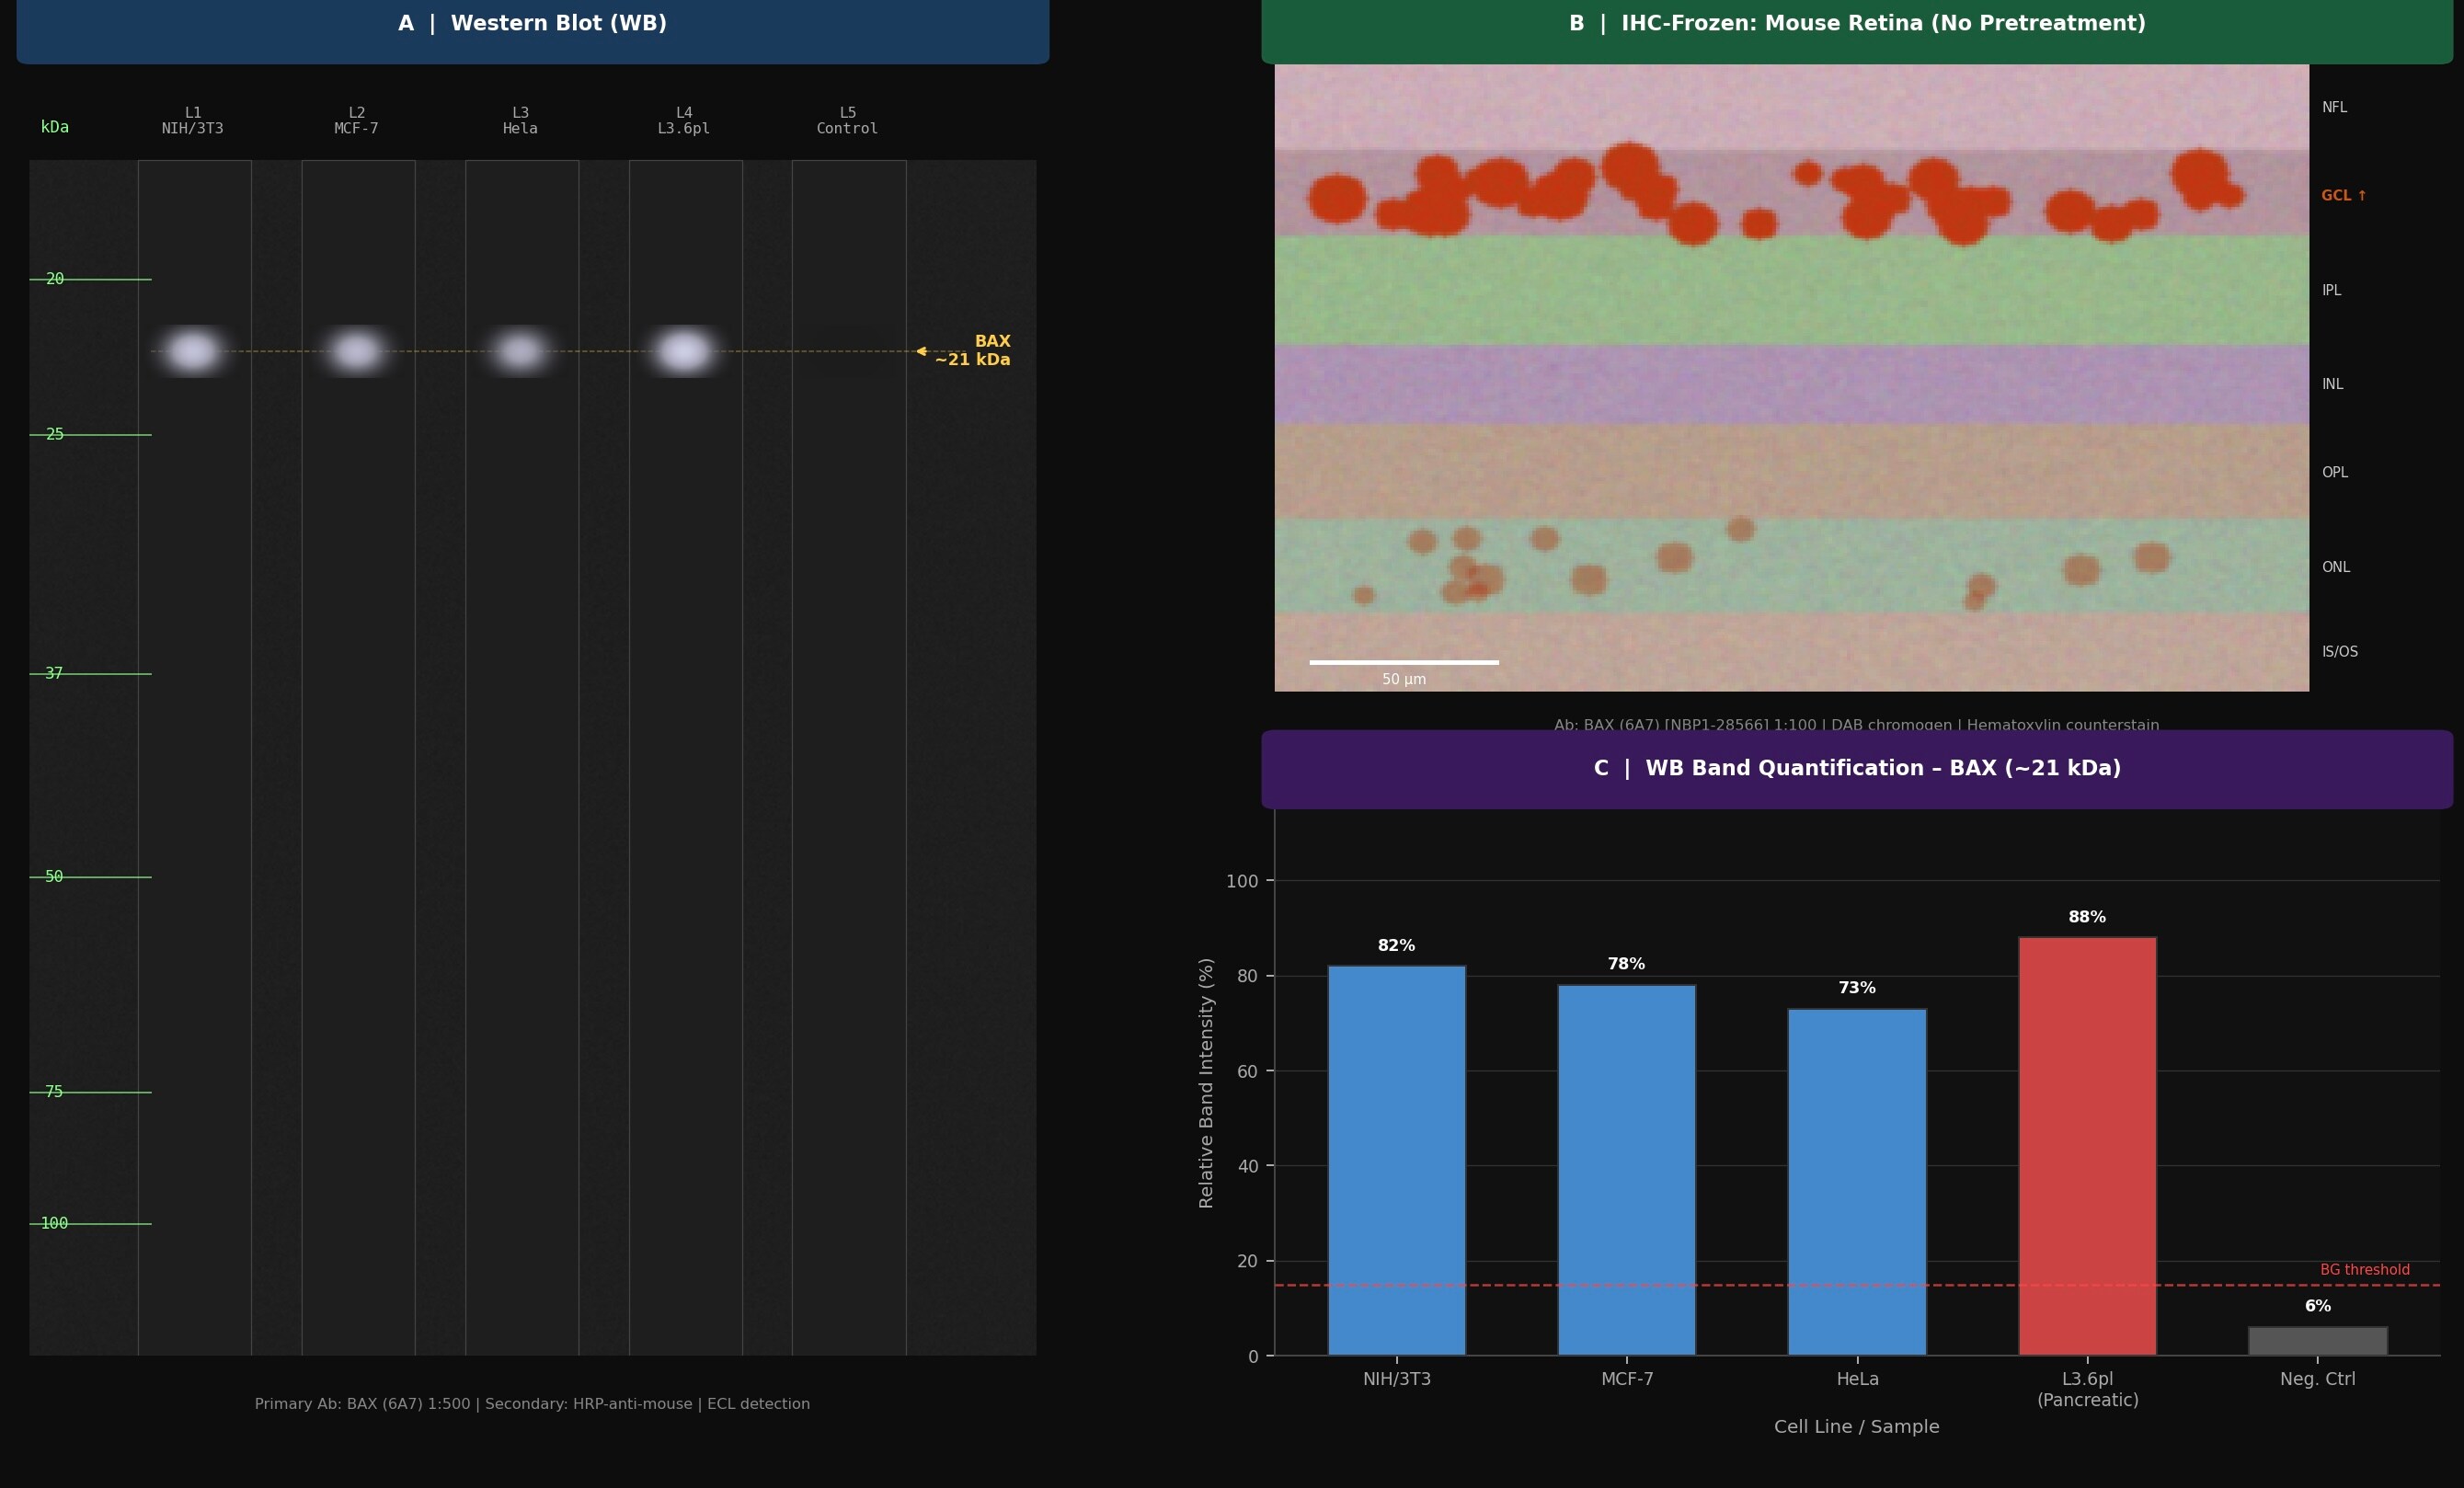Click the L3.6pl band in lane L4
This screenshot has height=1488, width=2464.
tap(684, 351)
